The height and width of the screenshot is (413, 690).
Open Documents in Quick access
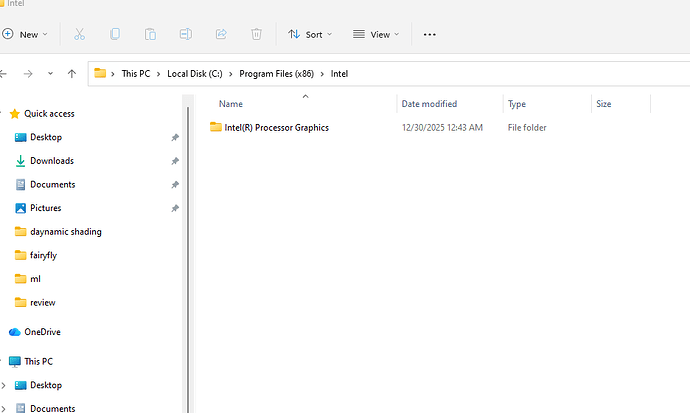[52, 185]
